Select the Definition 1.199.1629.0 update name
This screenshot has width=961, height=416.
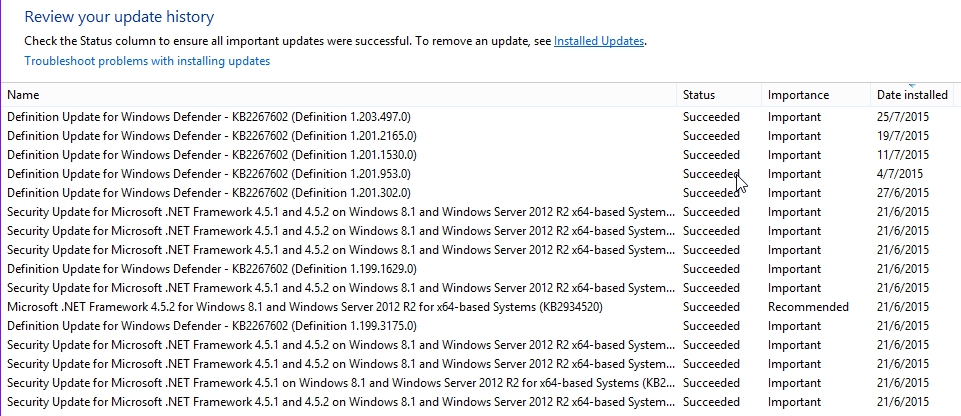[x=211, y=268]
